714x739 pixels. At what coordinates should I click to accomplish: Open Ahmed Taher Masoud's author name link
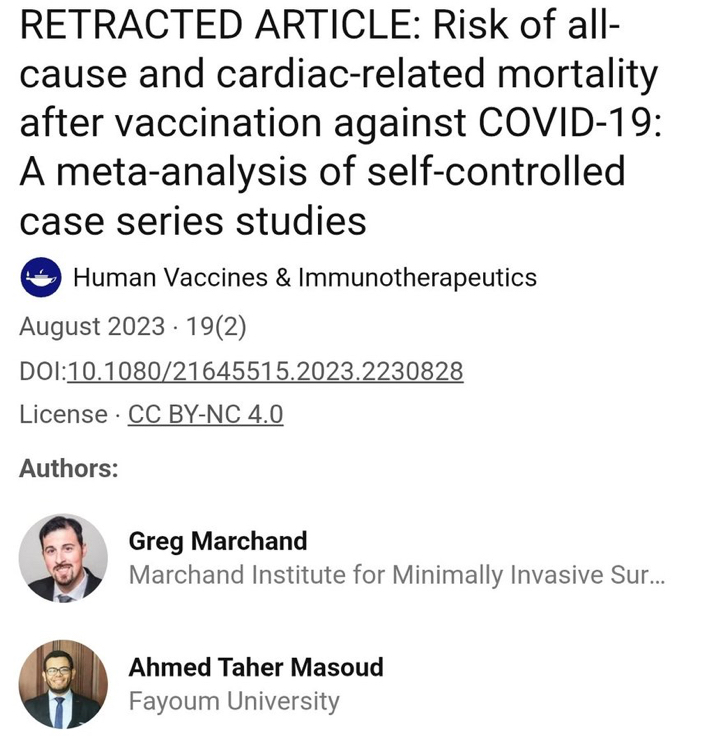pyautogui.click(x=256, y=667)
